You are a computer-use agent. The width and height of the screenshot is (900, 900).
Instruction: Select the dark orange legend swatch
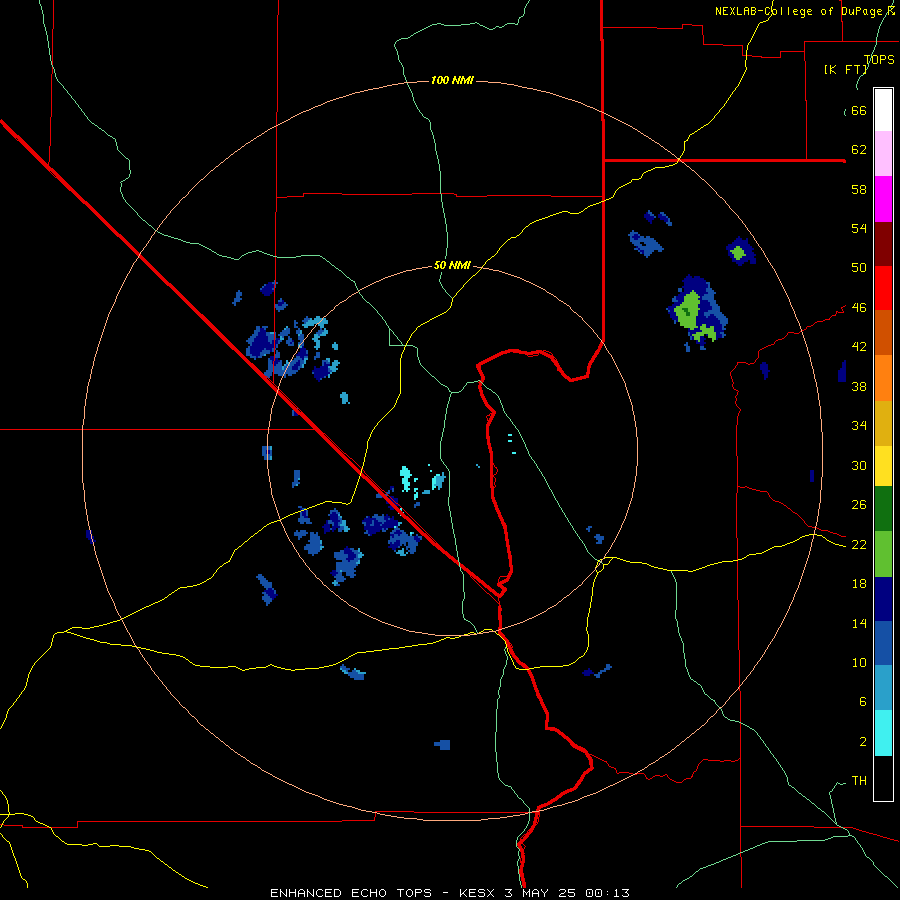(x=883, y=332)
